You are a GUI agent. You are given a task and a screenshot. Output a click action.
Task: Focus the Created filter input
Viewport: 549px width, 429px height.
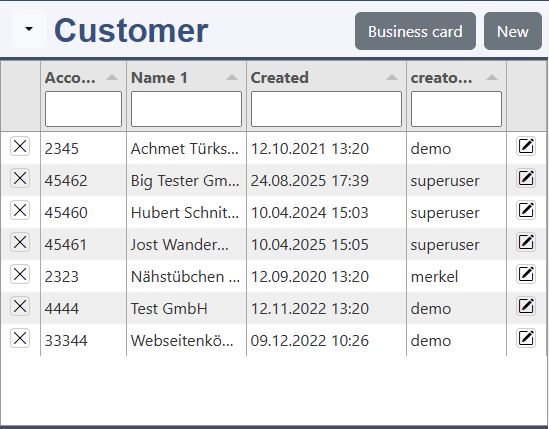326,109
